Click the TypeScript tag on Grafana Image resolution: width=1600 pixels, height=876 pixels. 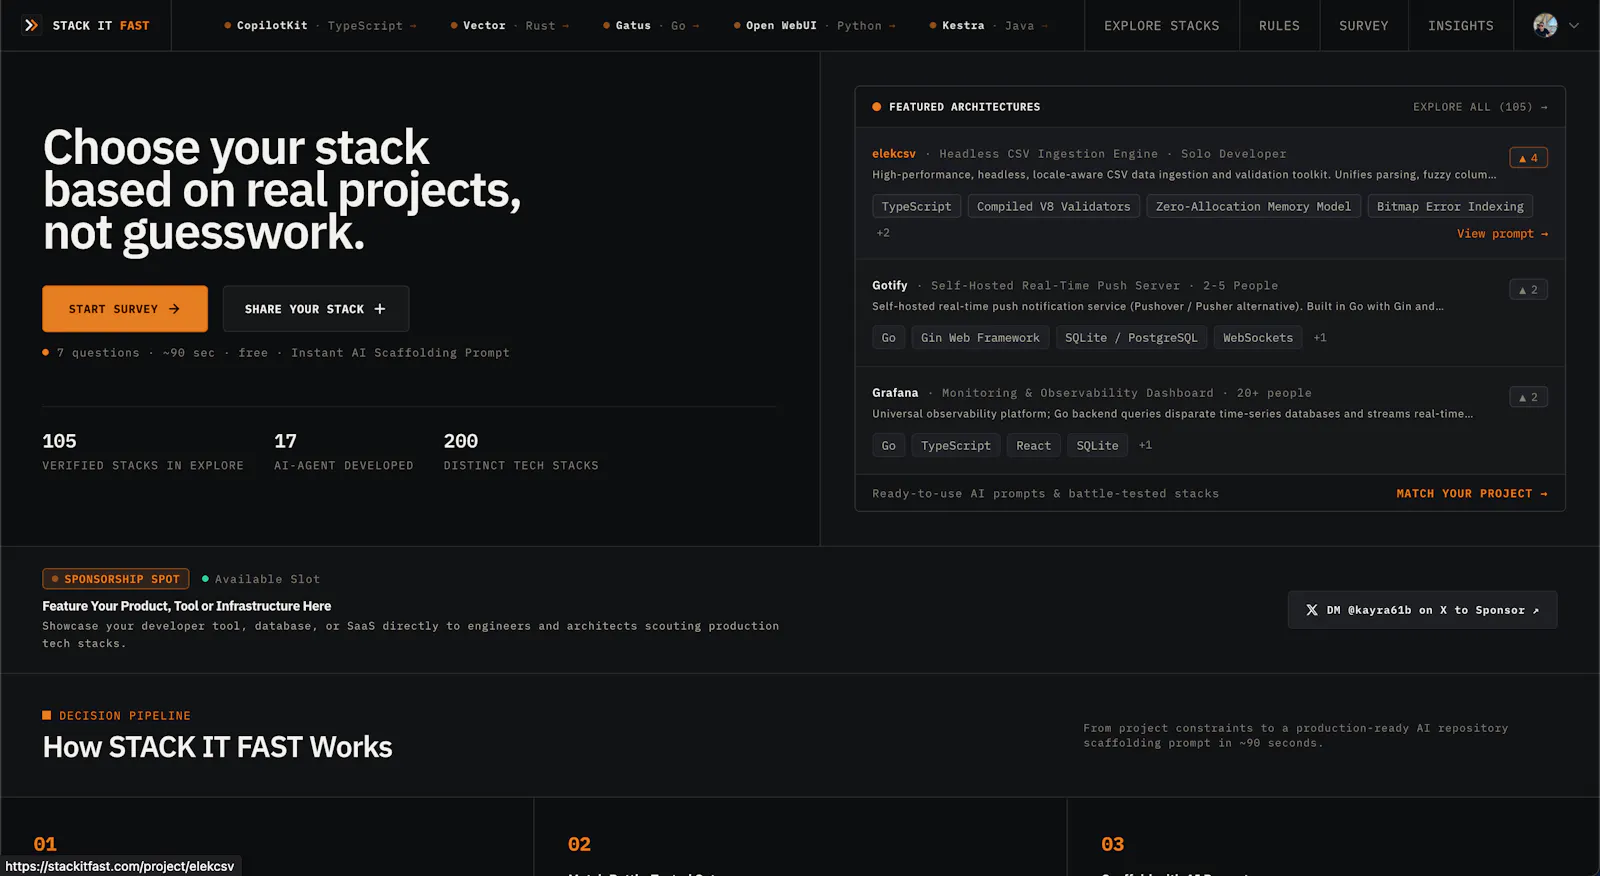click(x=956, y=446)
